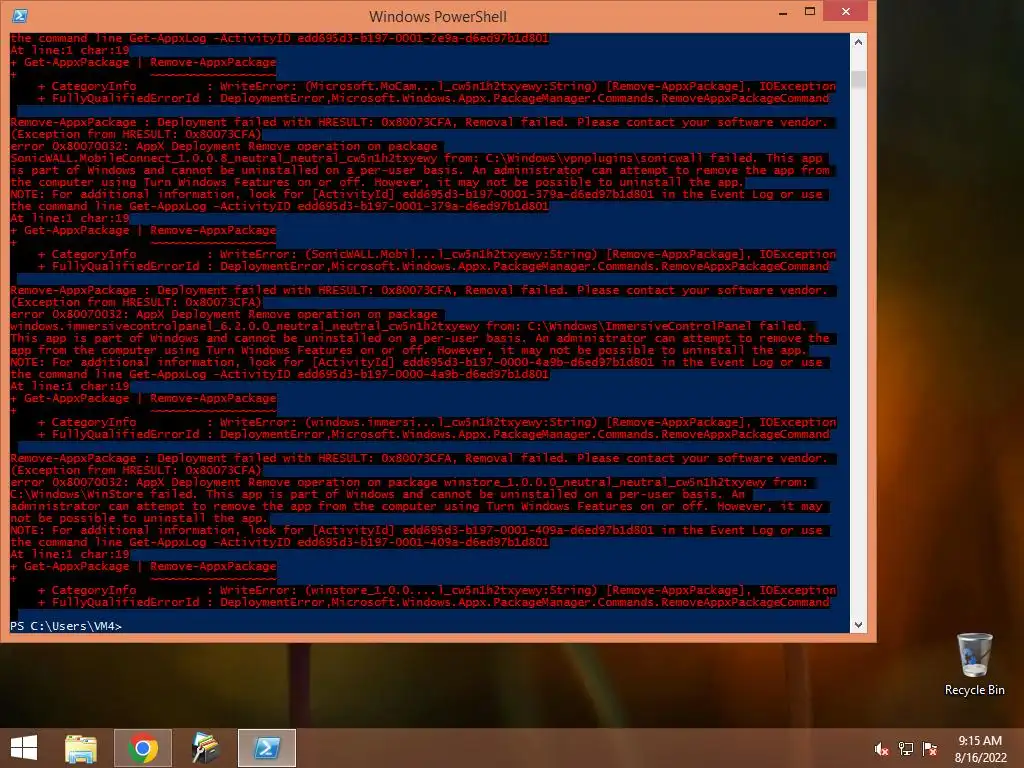Click the windows.immersivecontrolpanel package name line
1024x768 pixels.
[x=408, y=326]
